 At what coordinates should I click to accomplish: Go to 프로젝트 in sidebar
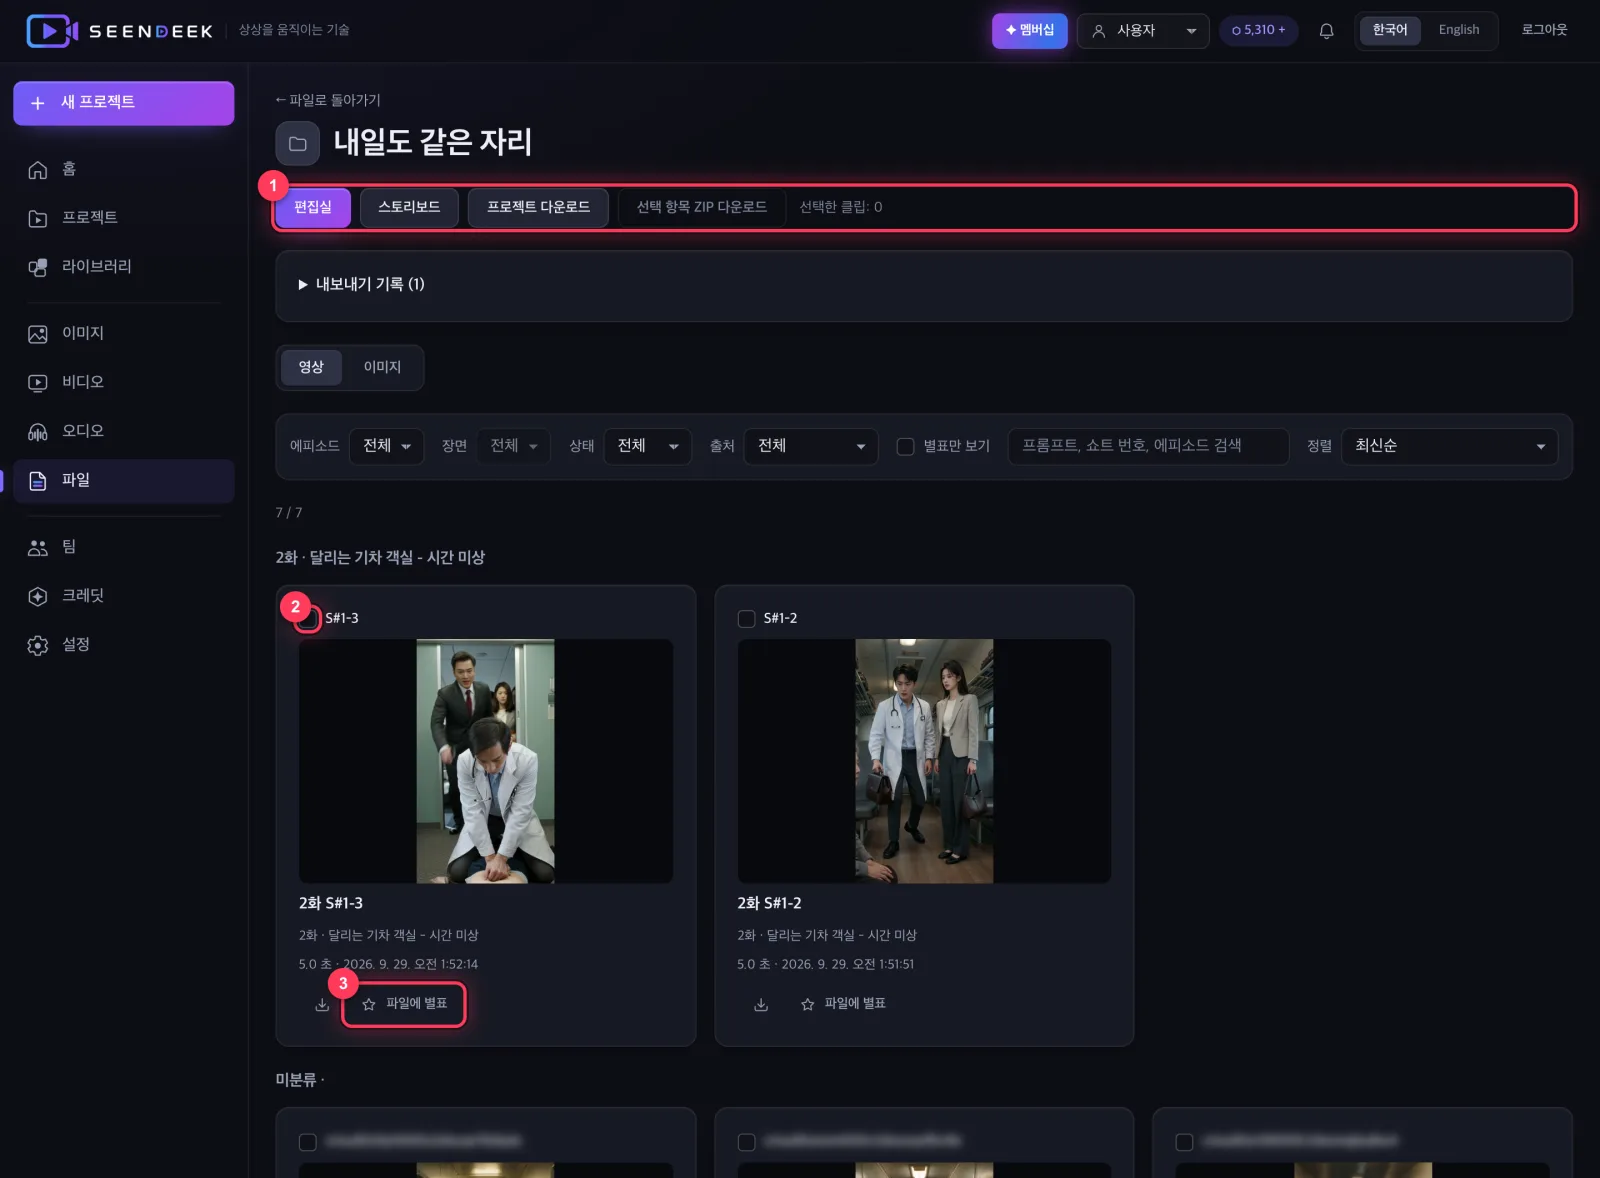124,218
